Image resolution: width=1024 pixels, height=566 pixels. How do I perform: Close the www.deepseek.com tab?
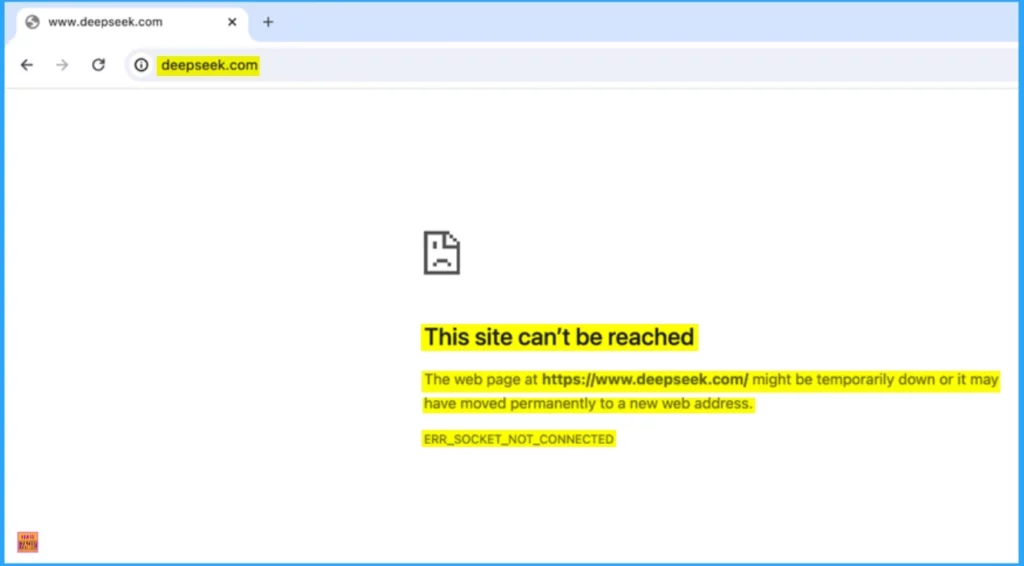[232, 22]
